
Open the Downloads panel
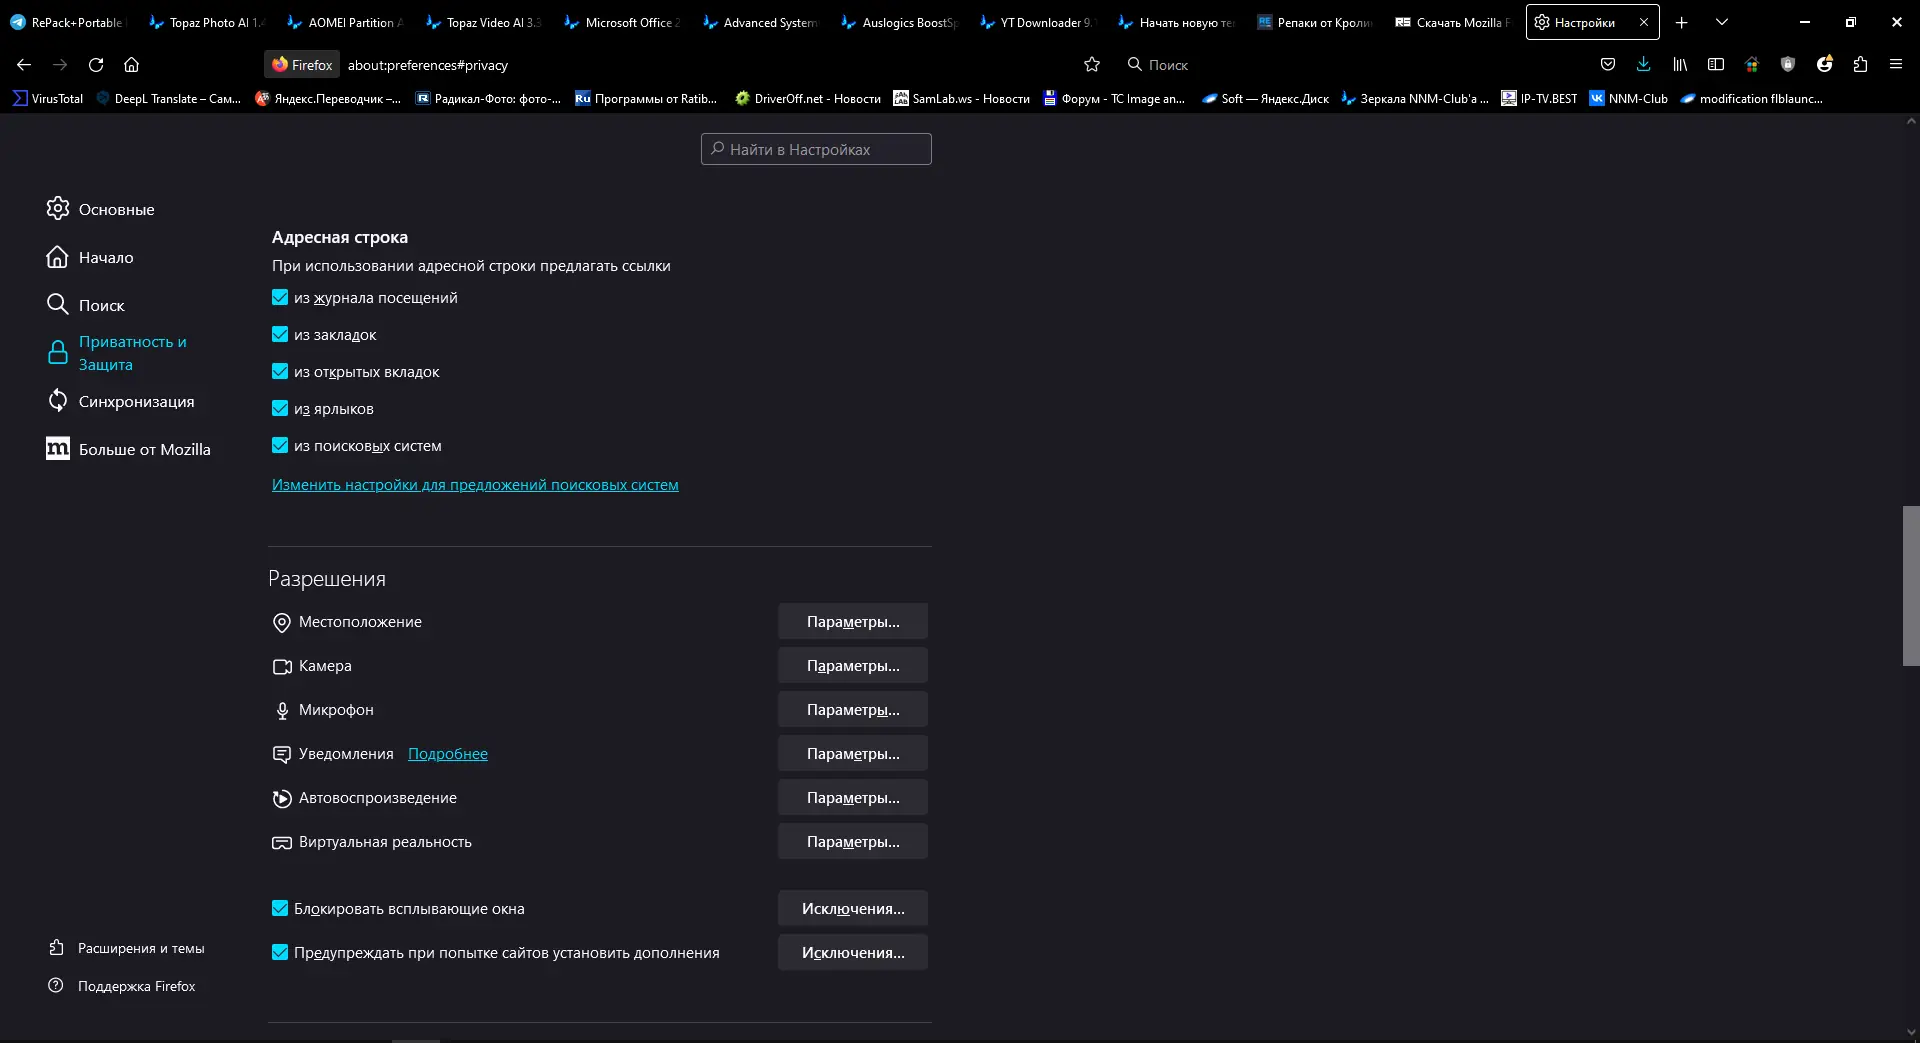pyautogui.click(x=1643, y=65)
